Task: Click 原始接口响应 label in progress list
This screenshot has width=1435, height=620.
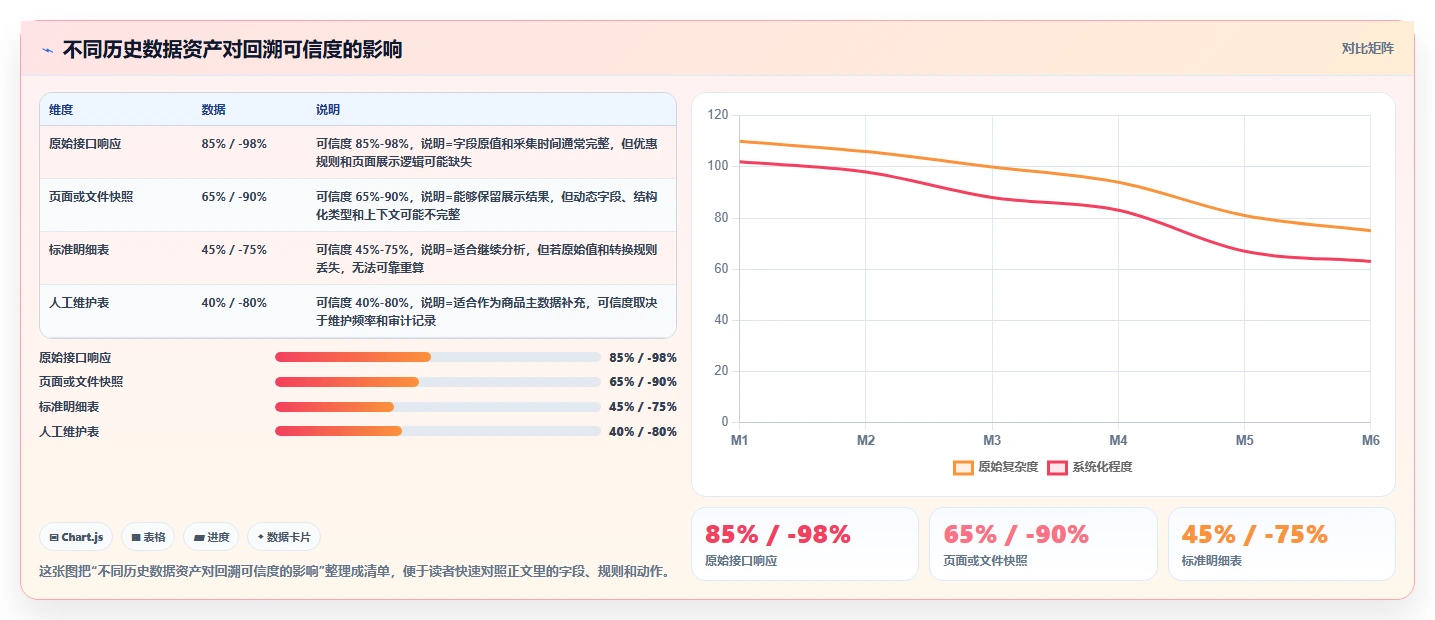Action: coord(75,357)
